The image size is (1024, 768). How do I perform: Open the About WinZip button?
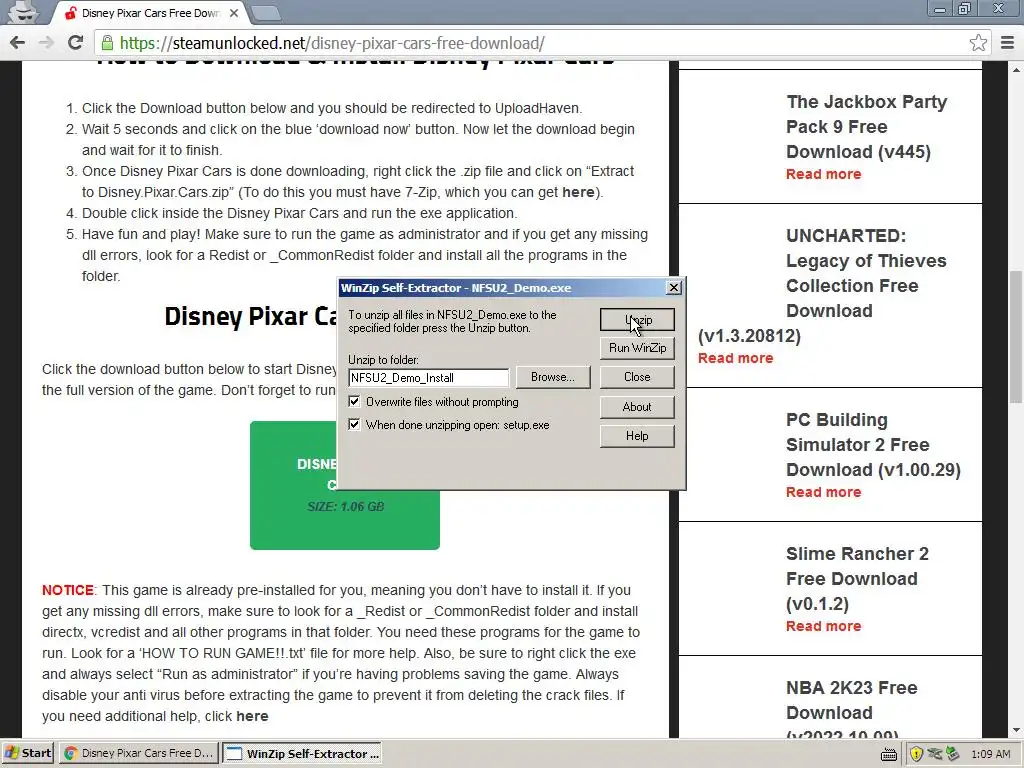point(637,407)
